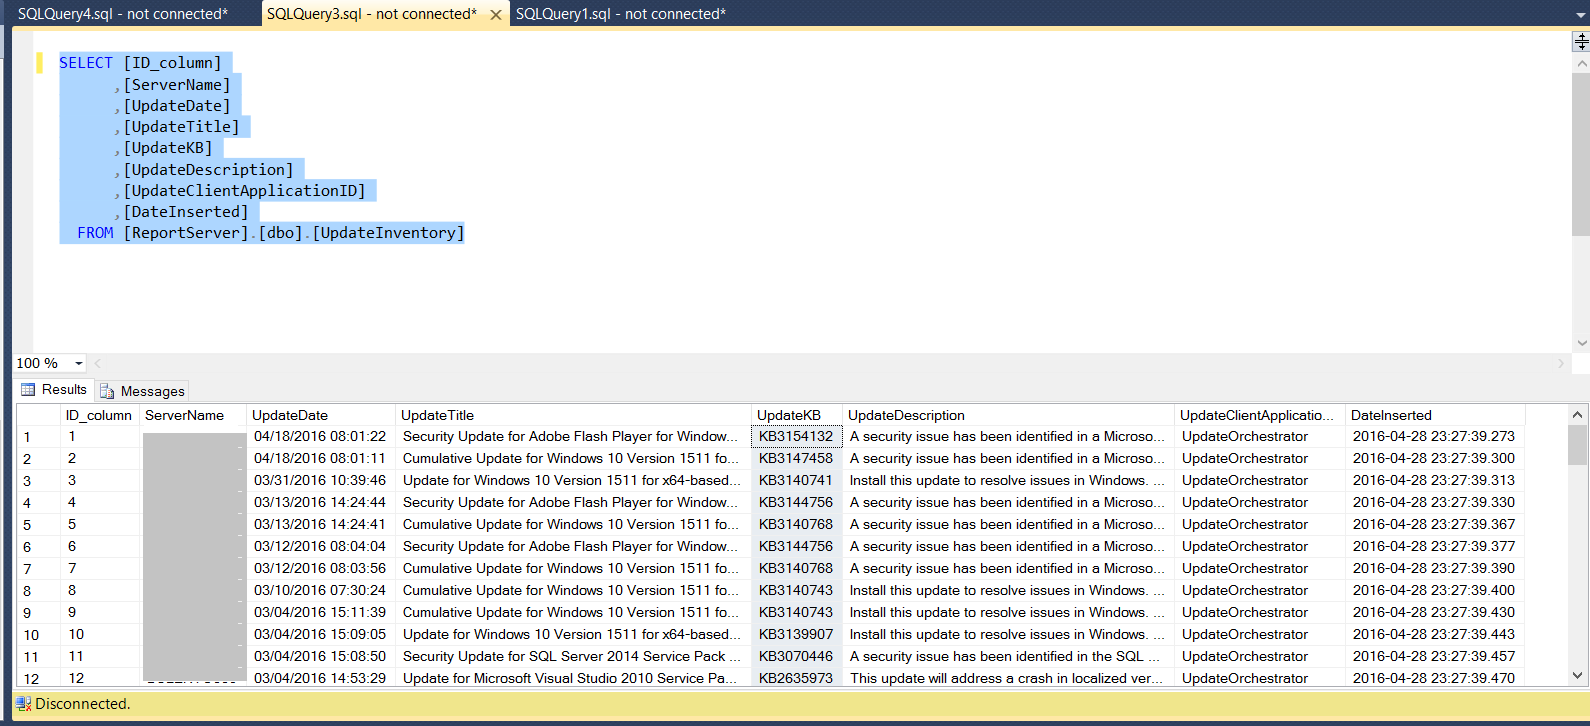Click date 03/10/2016 07:30:24
This screenshot has width=1590, height=726.
[320, 590]
